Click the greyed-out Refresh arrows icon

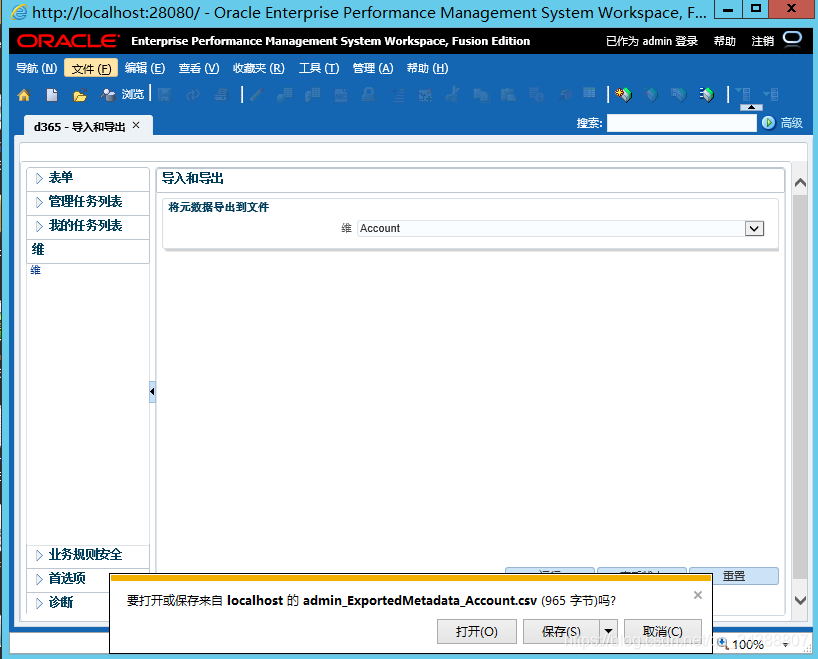[194, 95]
